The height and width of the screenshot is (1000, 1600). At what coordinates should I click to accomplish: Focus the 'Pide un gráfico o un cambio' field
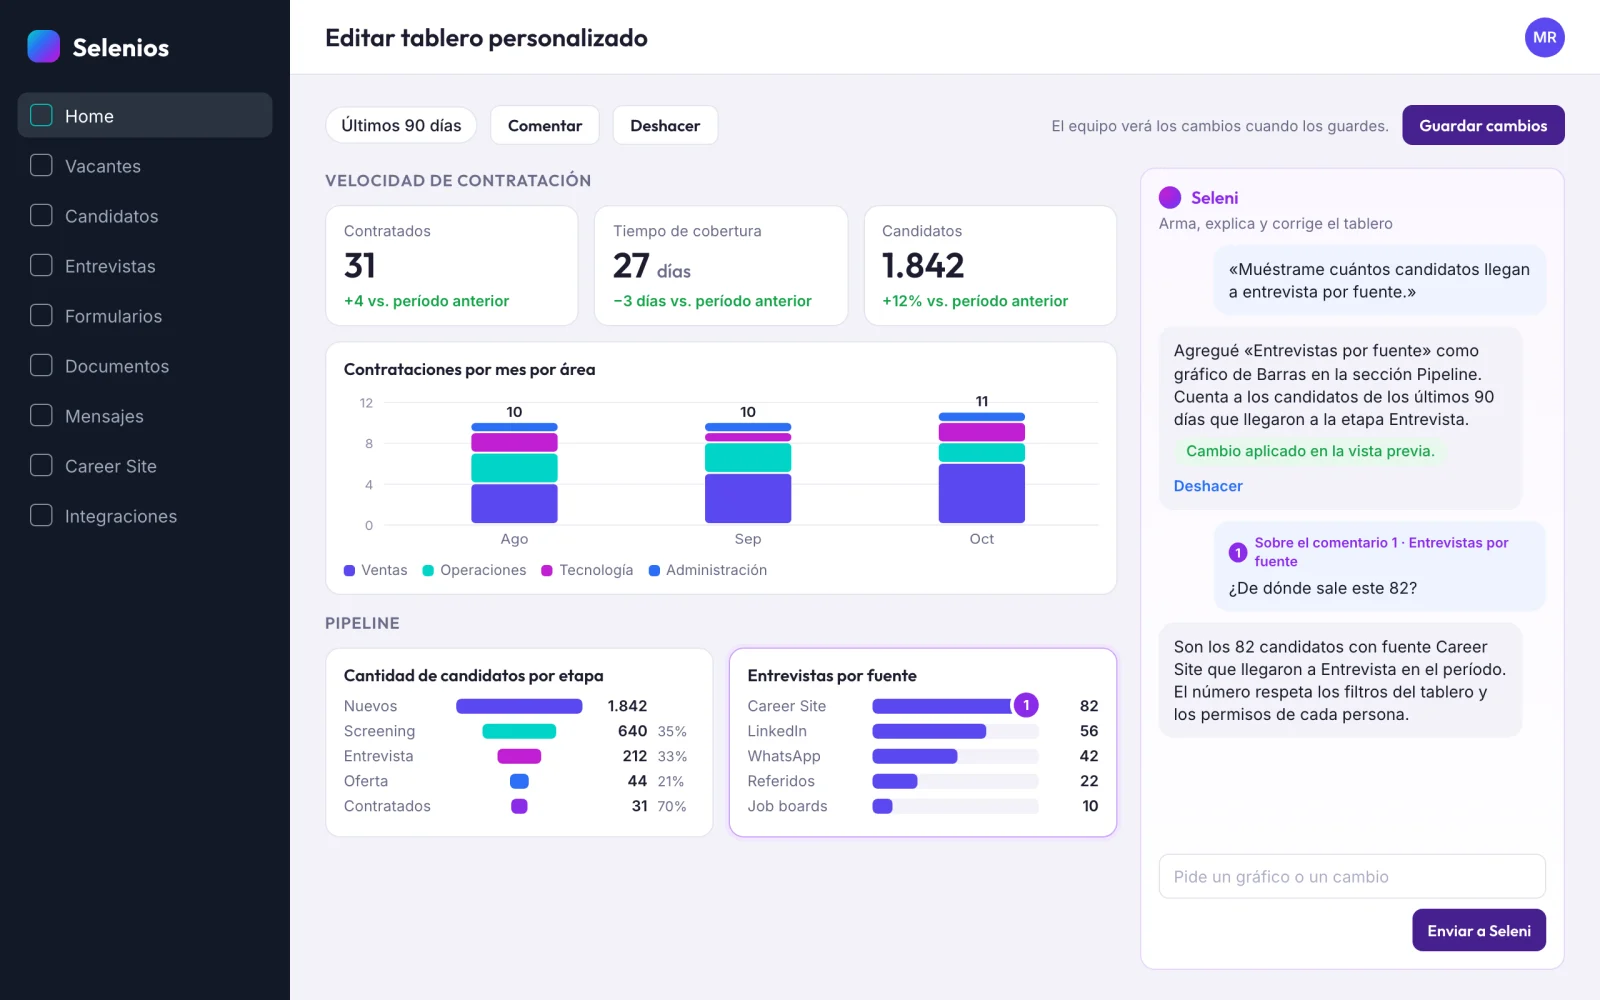coord(1352,876)
